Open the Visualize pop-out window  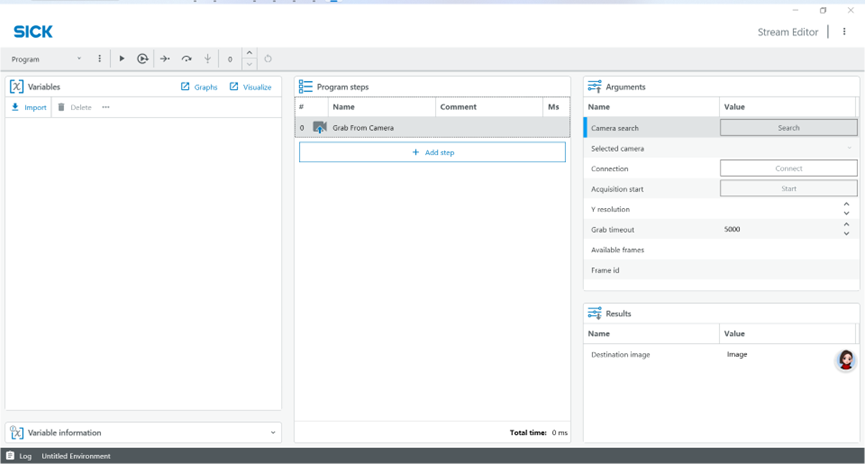(249, 87)
